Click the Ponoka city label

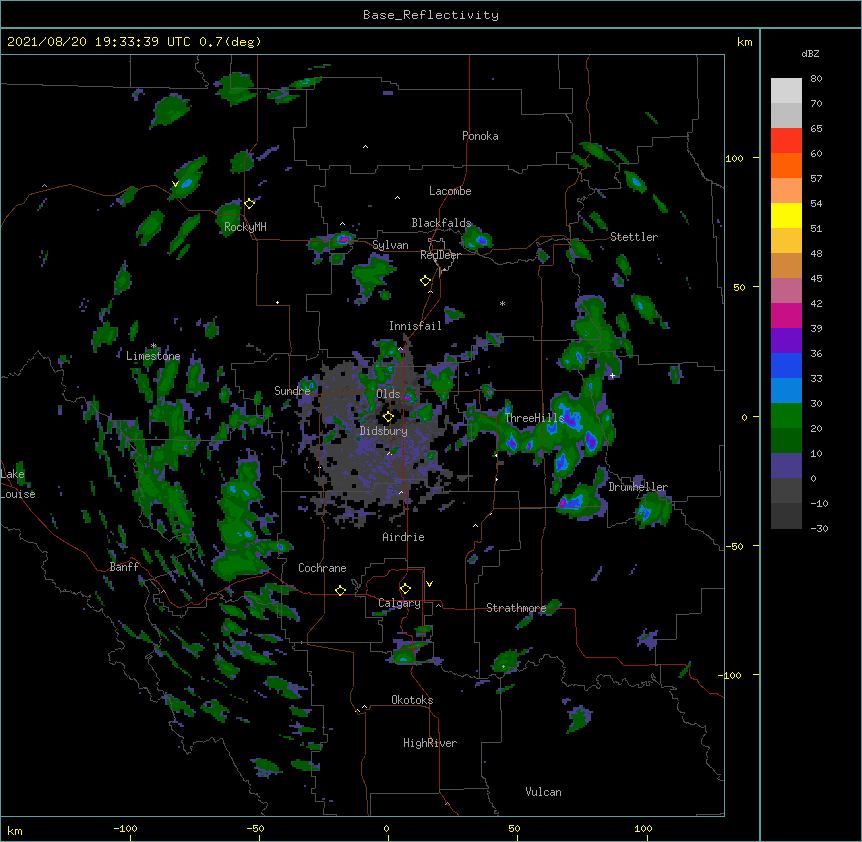(480, 136)
